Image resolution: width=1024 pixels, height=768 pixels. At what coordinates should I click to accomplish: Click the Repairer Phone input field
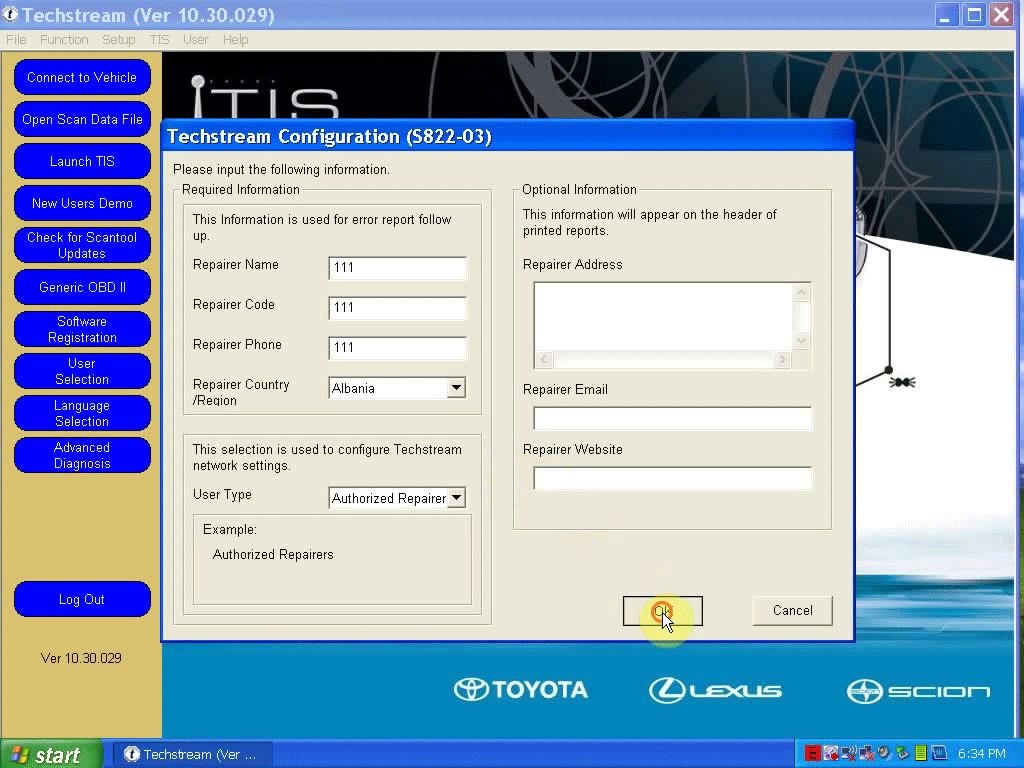[397, 347]
